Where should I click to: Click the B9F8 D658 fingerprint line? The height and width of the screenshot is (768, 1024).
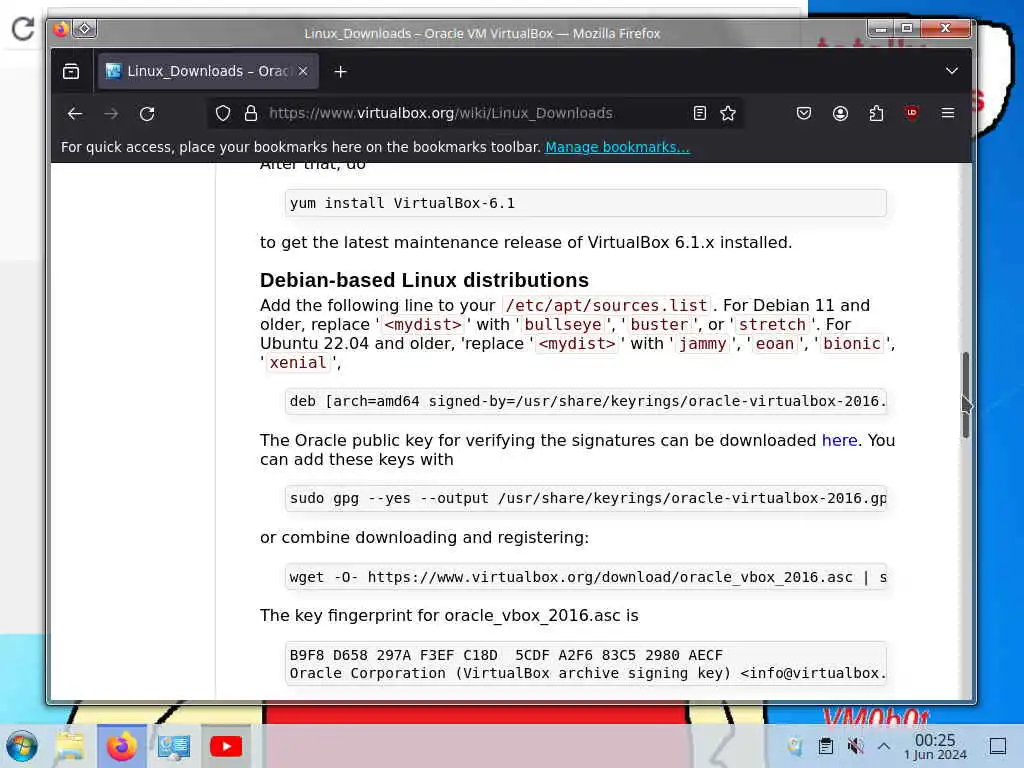coord(506,655)
